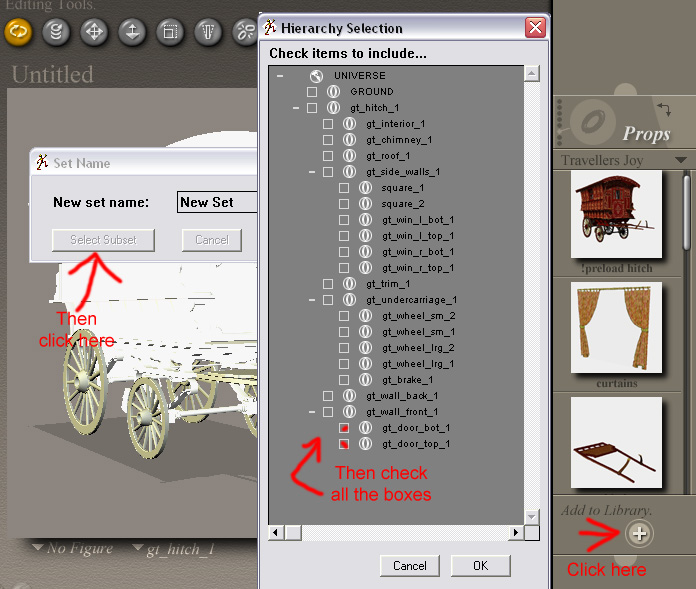The height and width of the screenshot is (589, 696).
Task: Click hierarchy list scroll down arrow
Action: click(x=532, y=517)
